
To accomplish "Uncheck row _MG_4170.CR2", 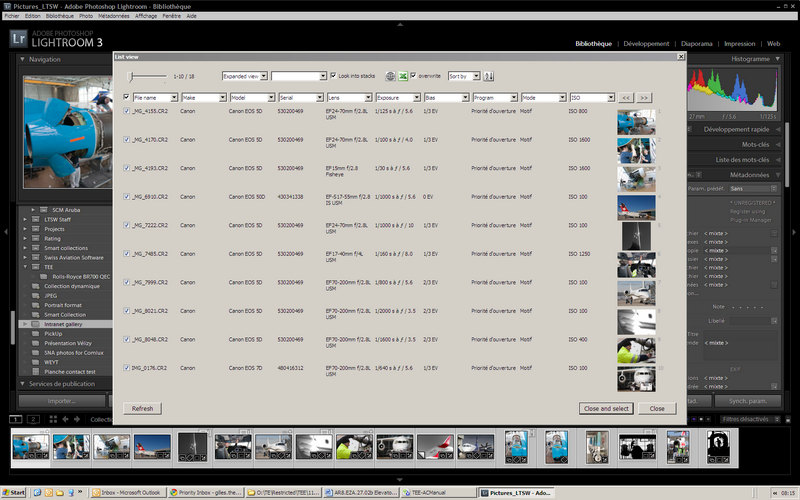I will pyautogui.click(x=127, y=139).
